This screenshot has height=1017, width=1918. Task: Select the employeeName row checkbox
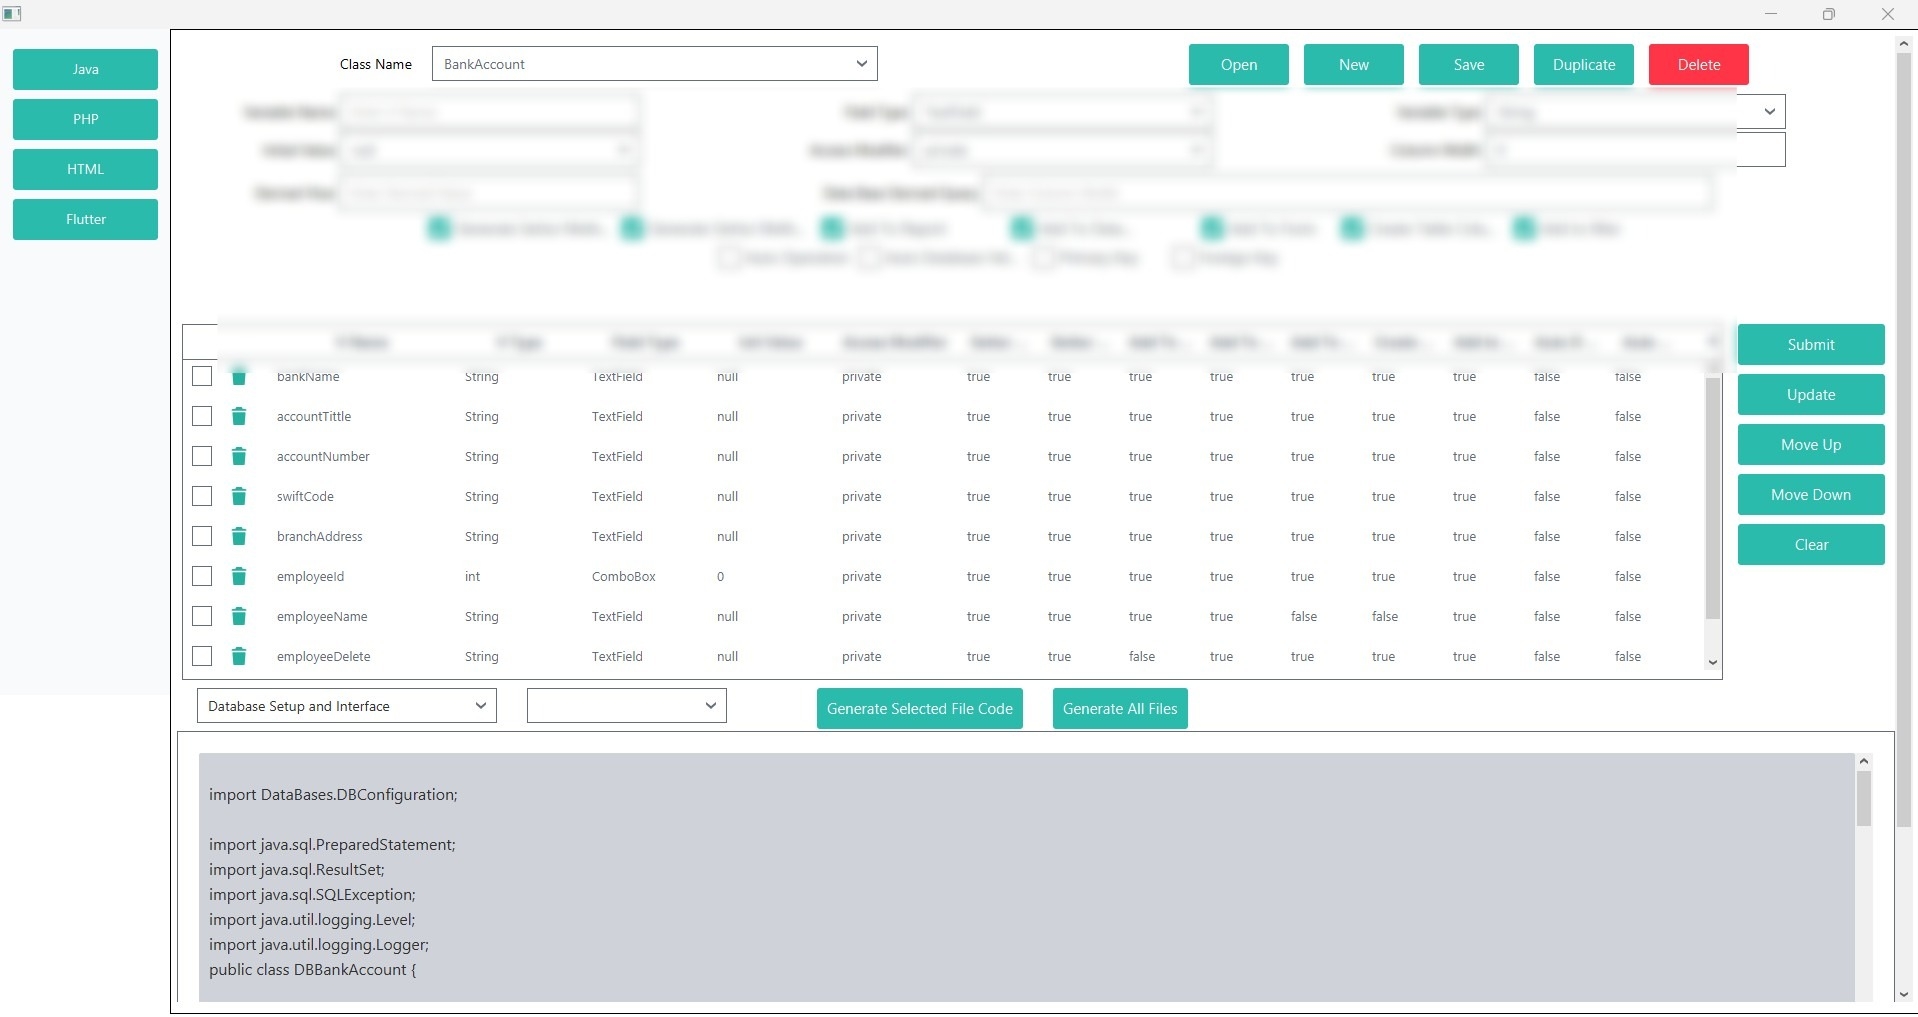(x=202, y=616)
